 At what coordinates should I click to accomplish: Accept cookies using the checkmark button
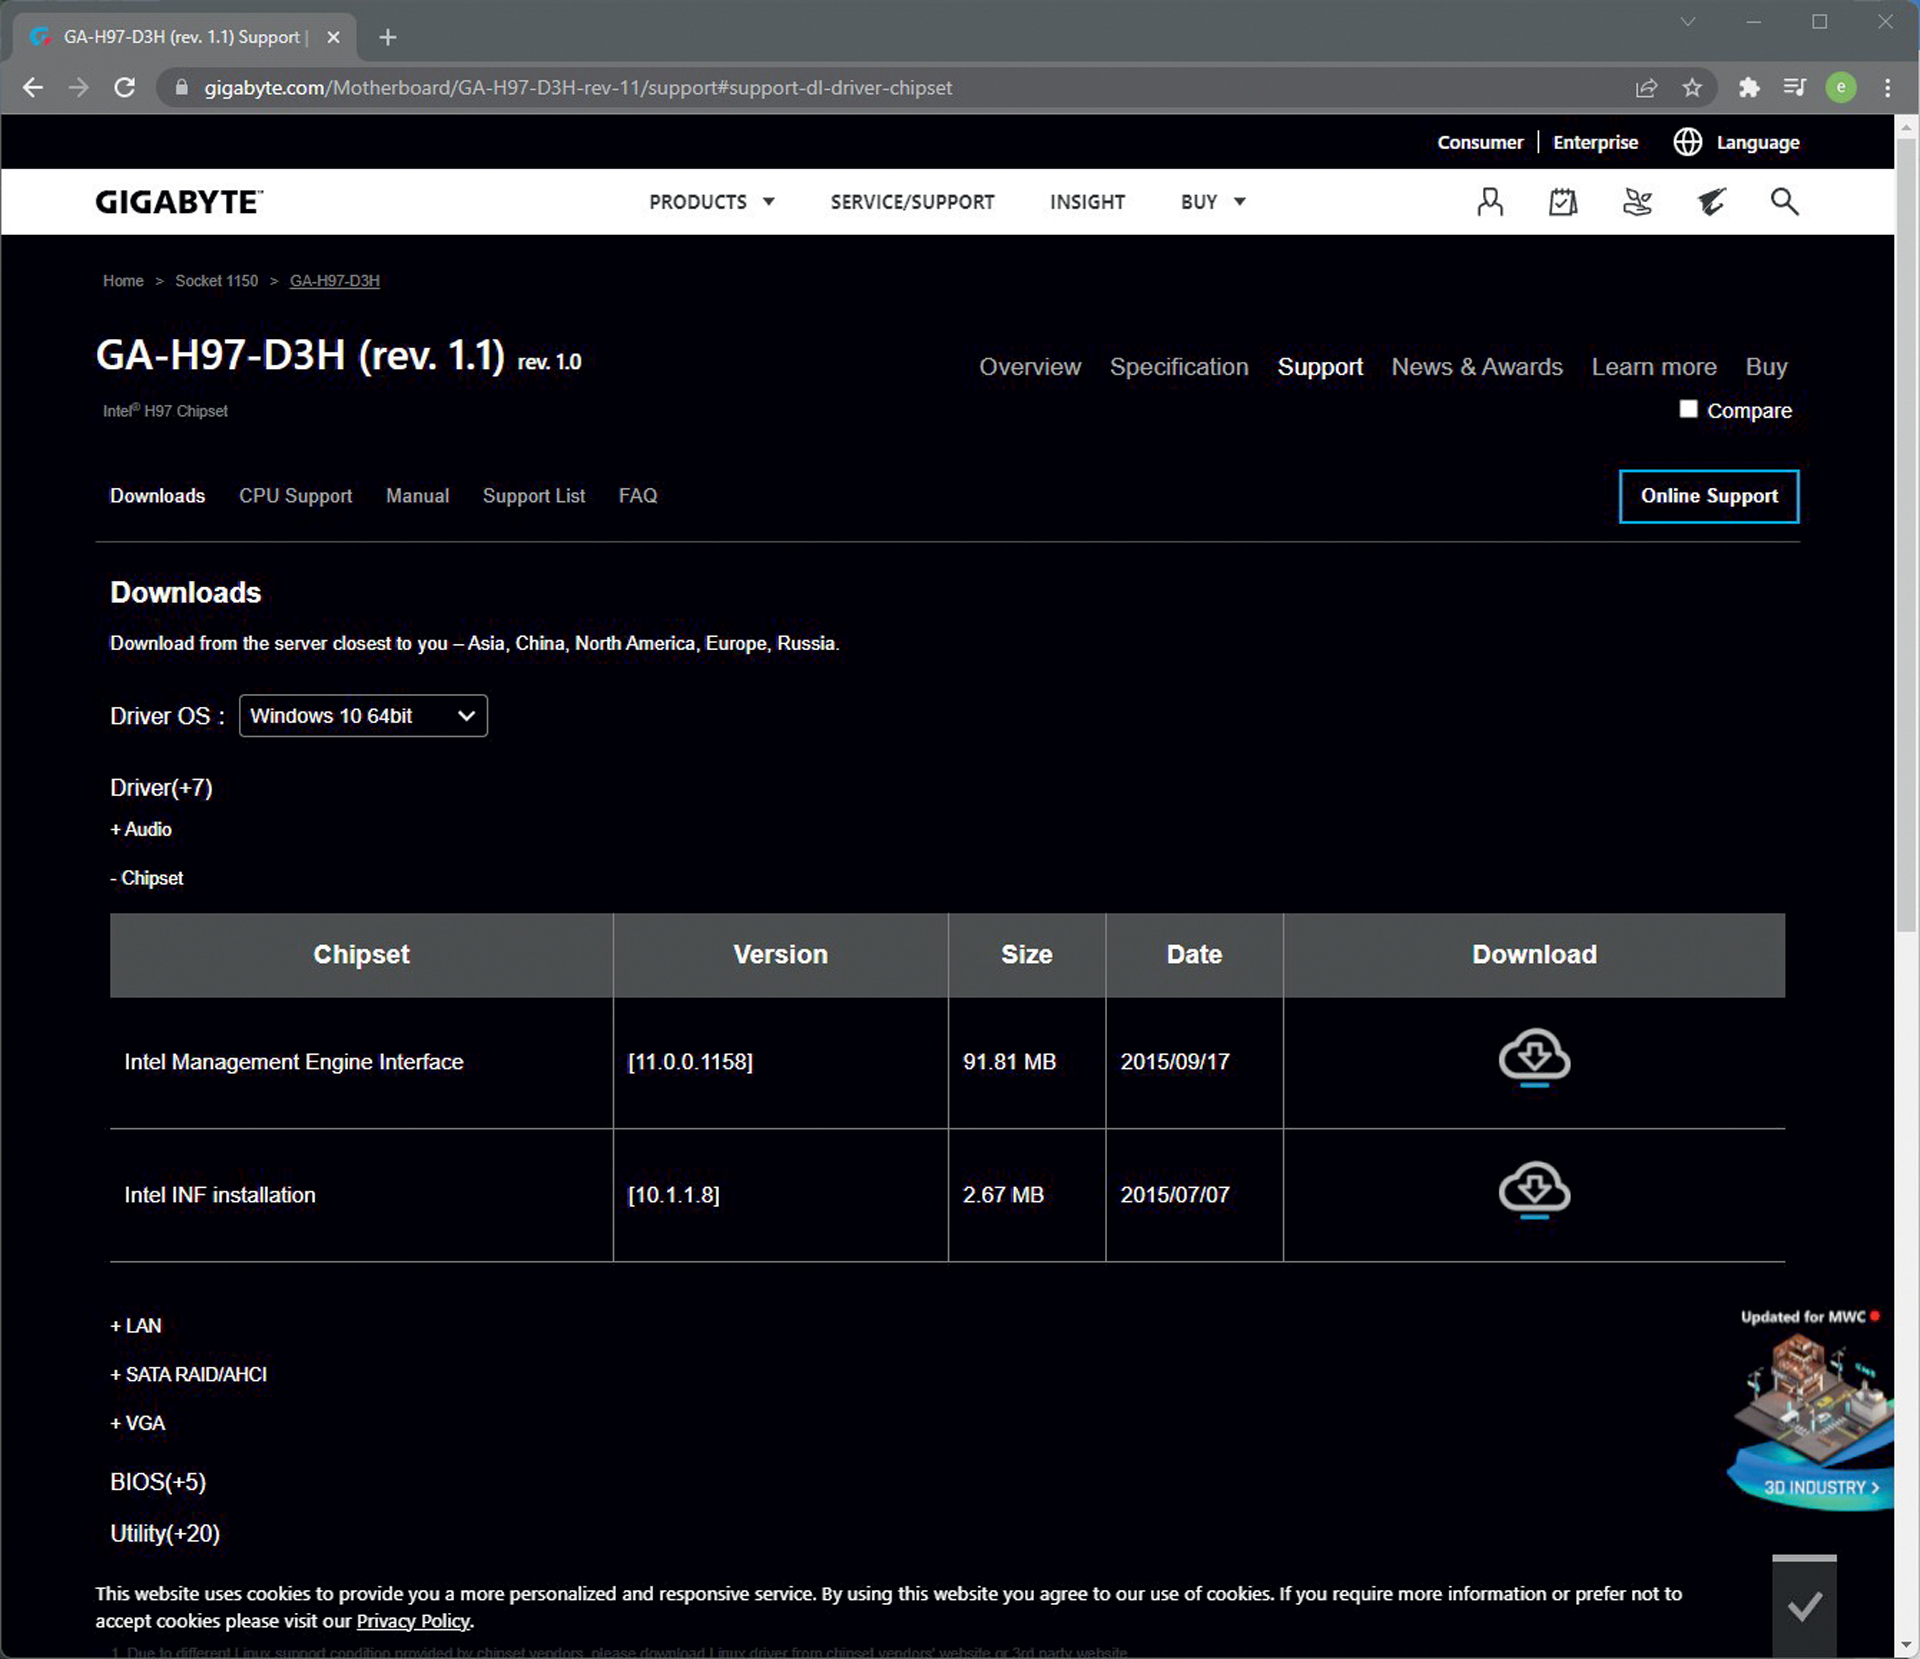1804,1607
